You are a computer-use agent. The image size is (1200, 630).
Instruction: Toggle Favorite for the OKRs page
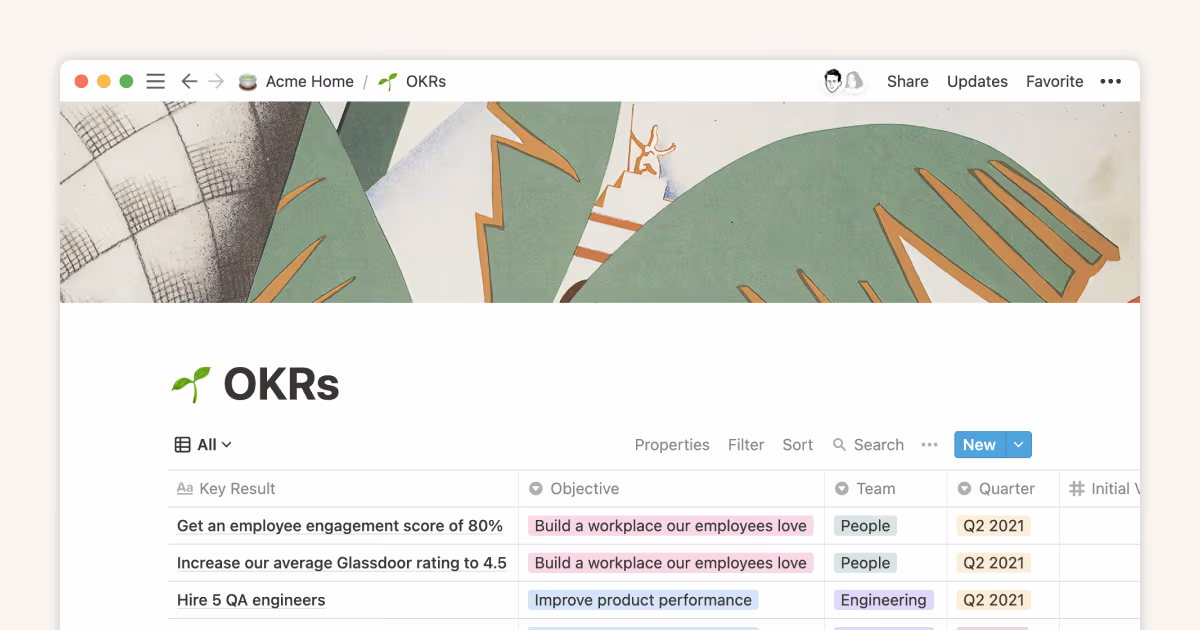click(x=1054, y=81)
